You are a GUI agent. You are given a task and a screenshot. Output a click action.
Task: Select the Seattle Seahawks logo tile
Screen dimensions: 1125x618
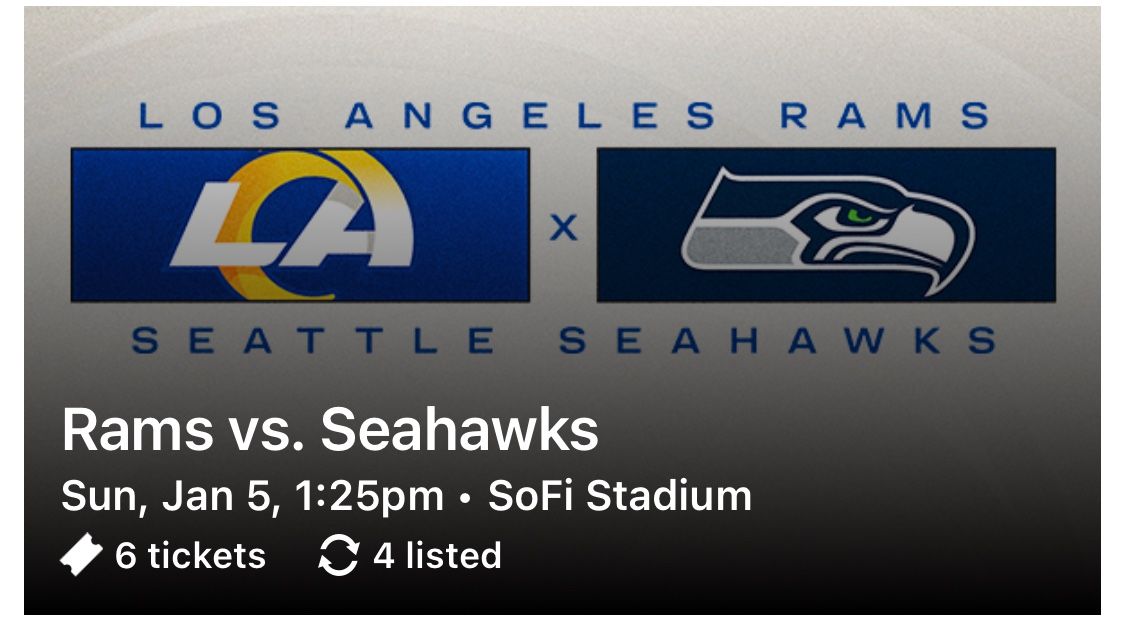(x=826, y=225)
